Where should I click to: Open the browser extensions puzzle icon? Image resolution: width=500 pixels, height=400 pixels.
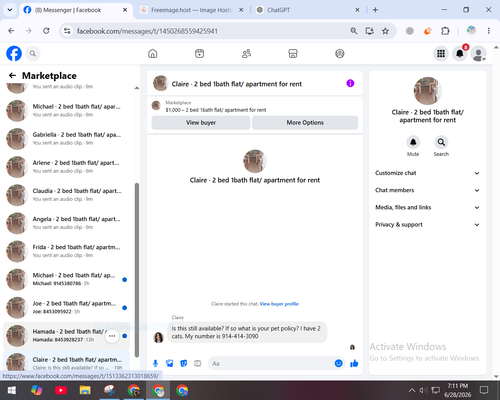click(x=445, y=31)
